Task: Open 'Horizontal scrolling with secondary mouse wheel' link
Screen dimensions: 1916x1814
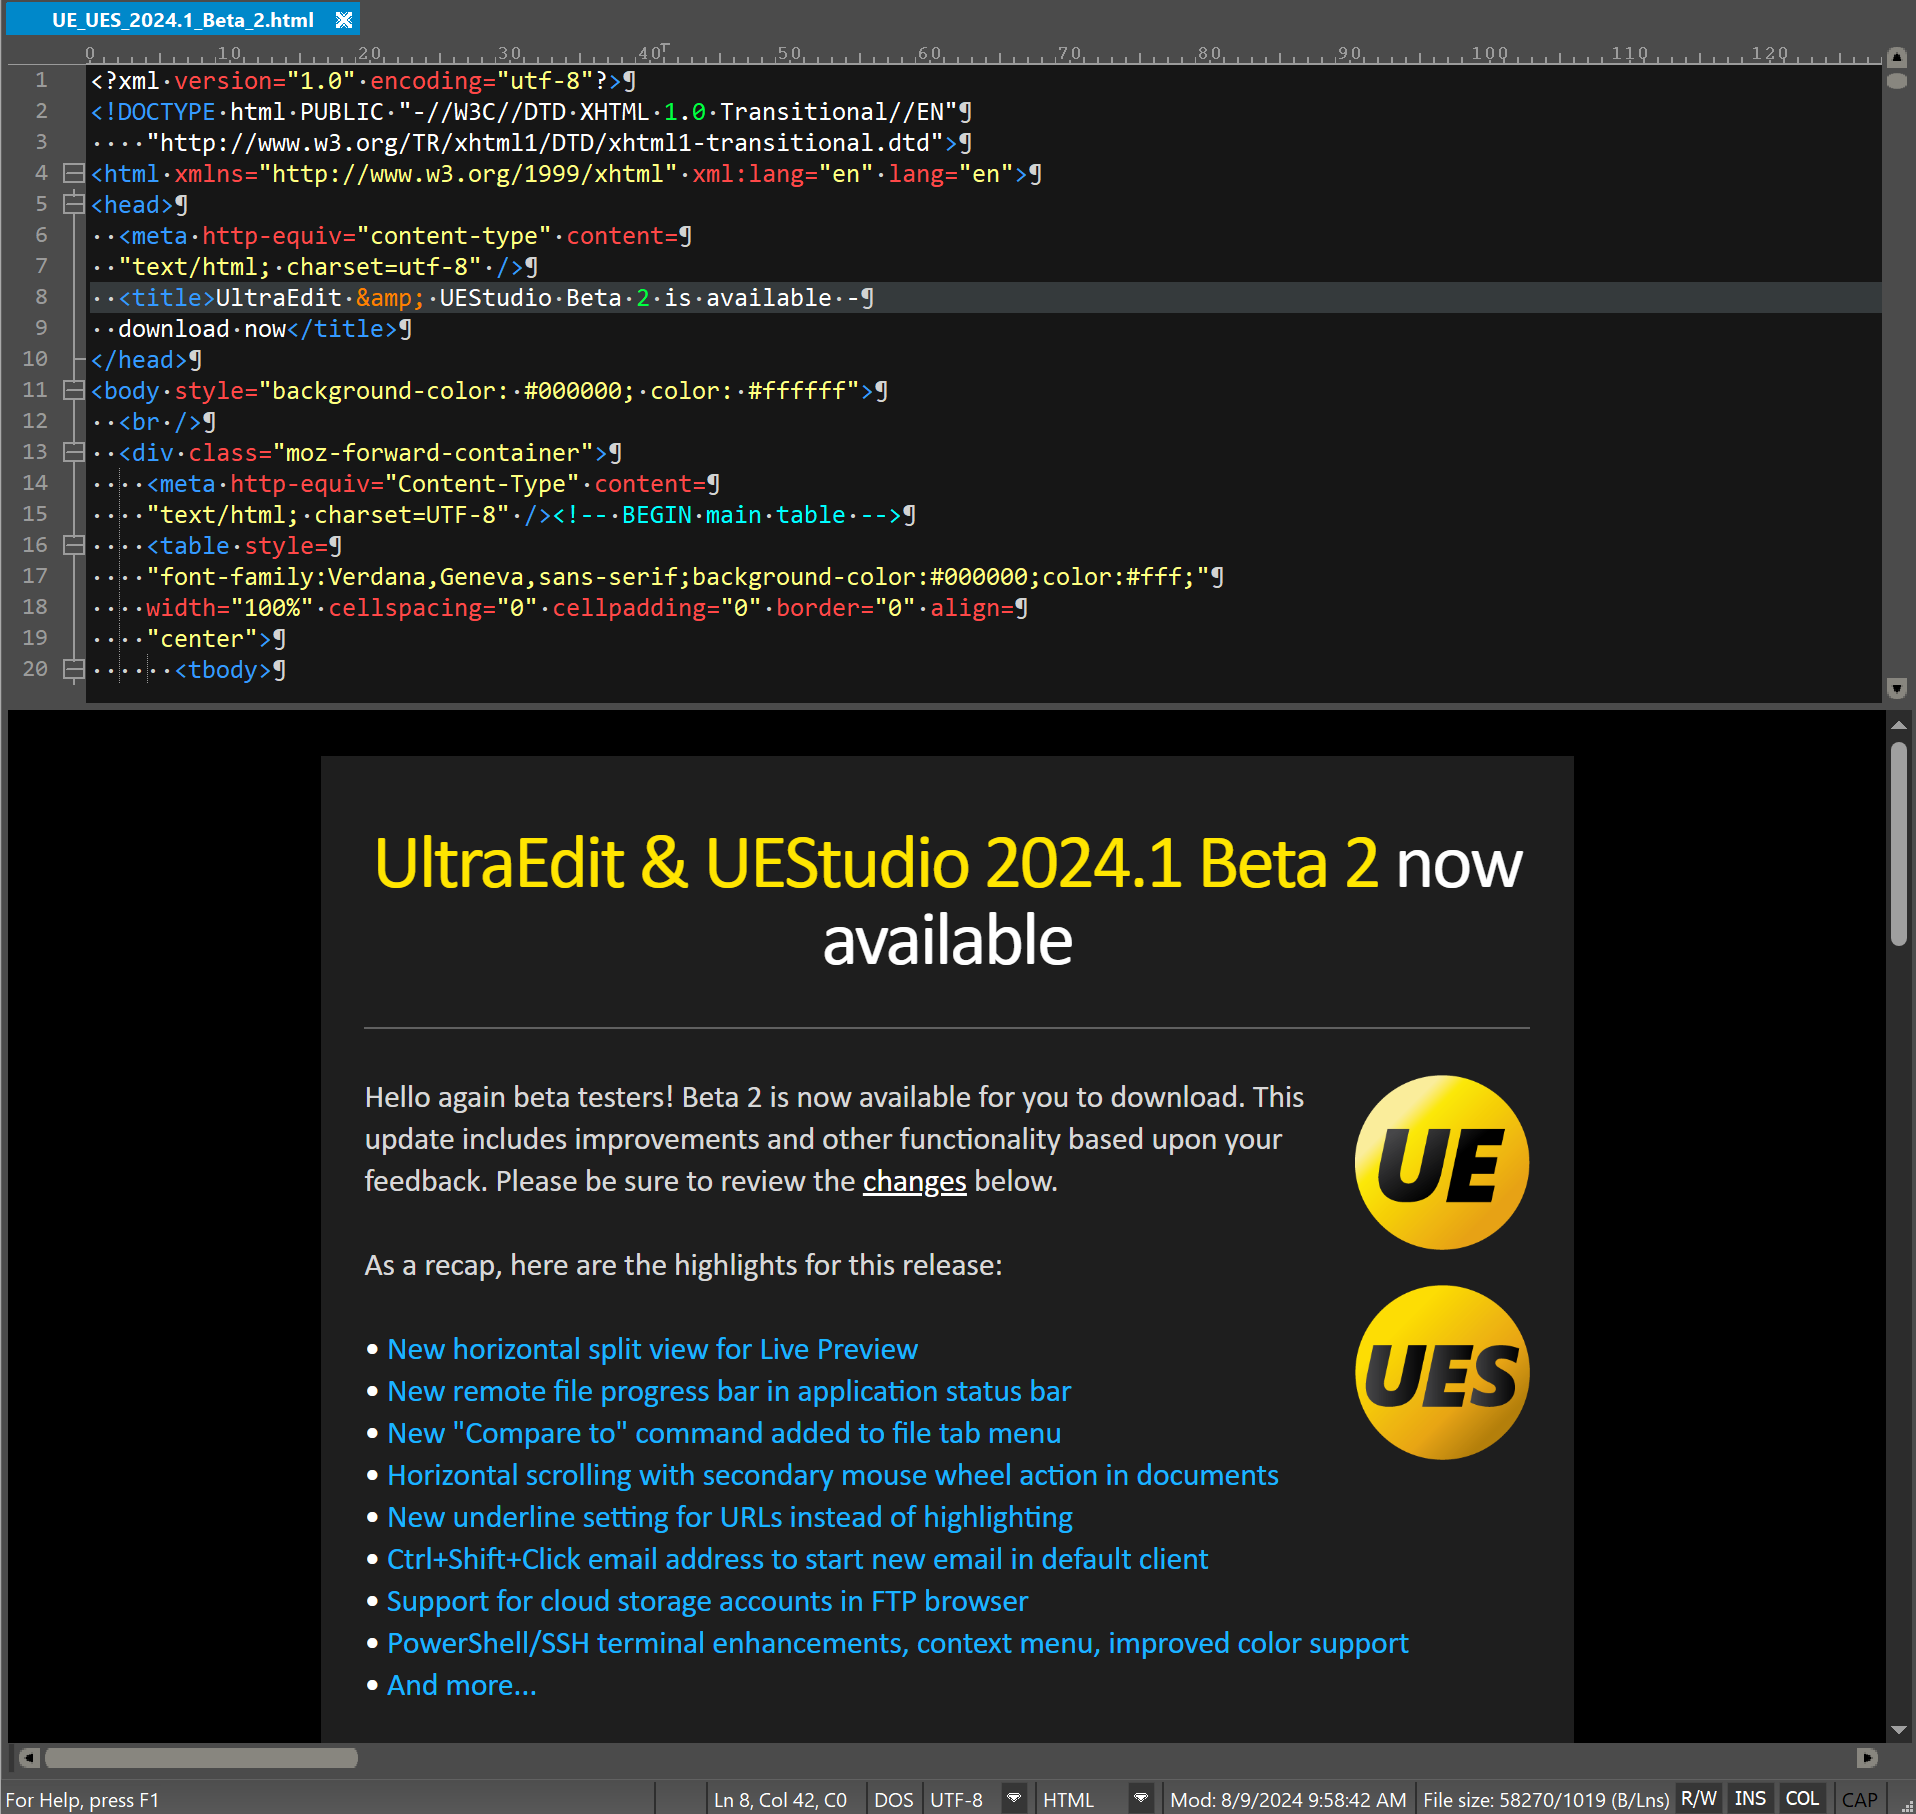Action: coord(833,1475)
